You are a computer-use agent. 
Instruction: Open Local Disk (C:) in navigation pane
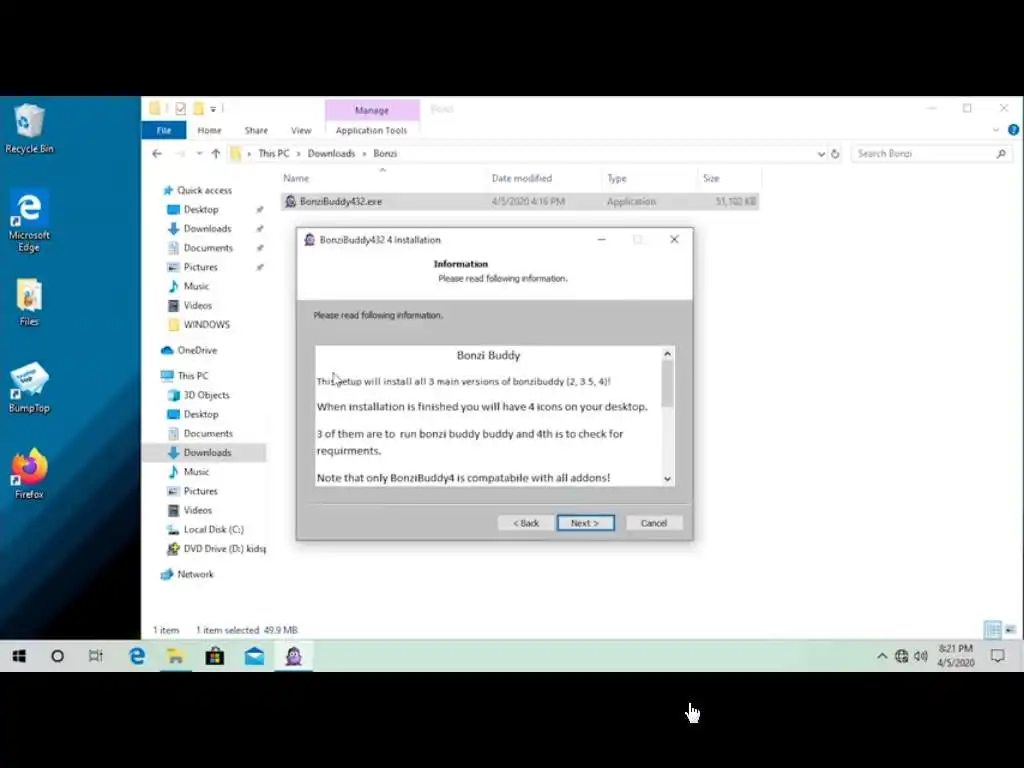(x=213, y=530)
